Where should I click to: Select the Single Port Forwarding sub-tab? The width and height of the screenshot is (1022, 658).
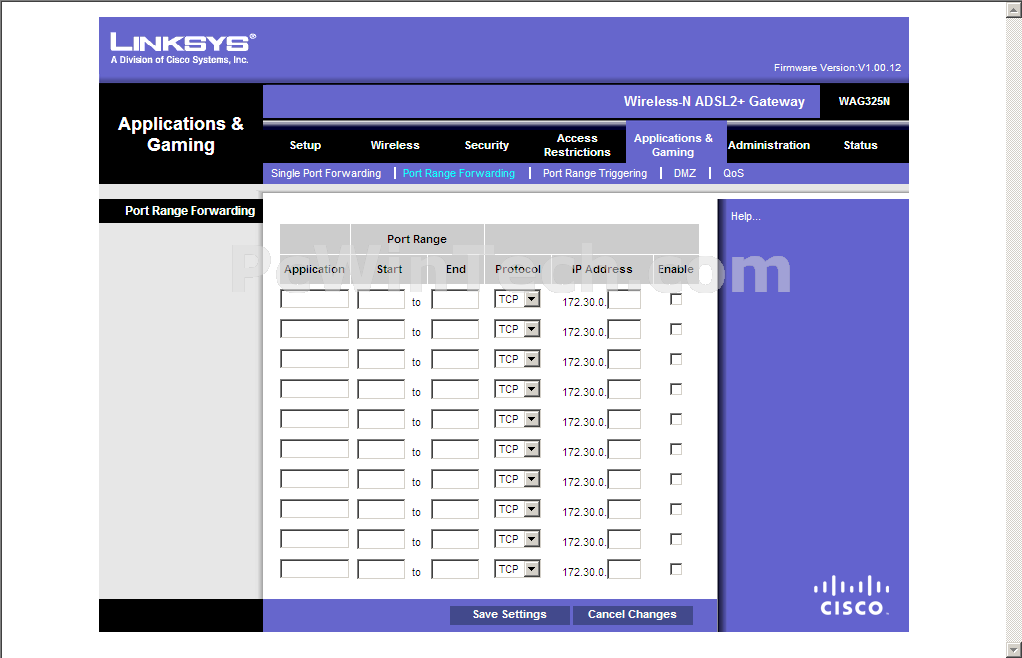[326, 173]
